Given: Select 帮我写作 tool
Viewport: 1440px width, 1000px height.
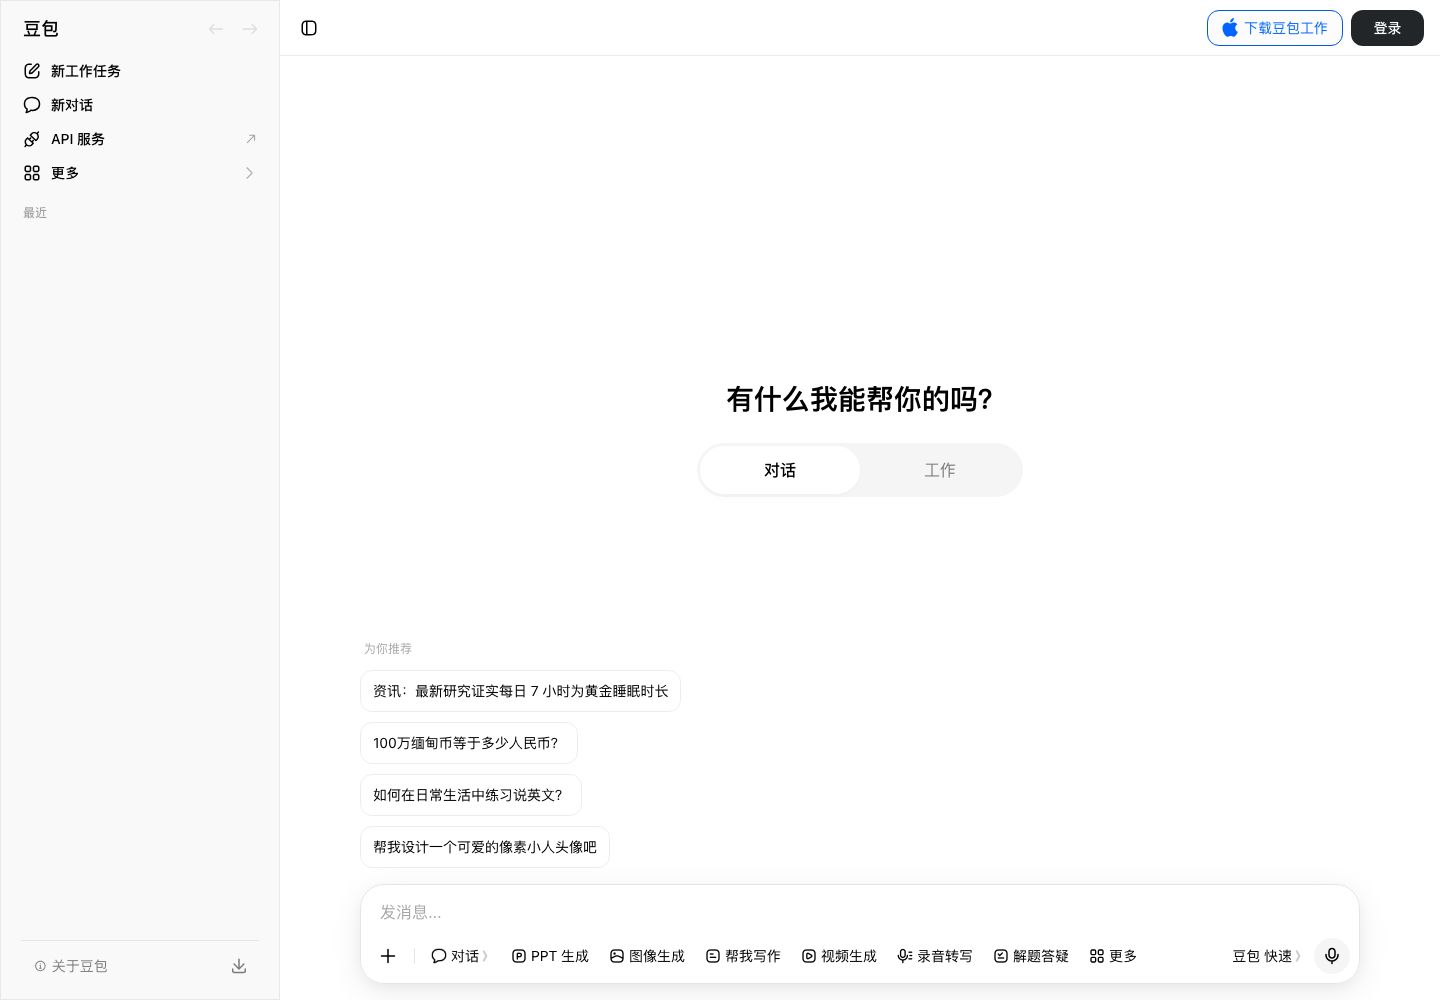Looking at the screenshot, I should coord(743,956).
